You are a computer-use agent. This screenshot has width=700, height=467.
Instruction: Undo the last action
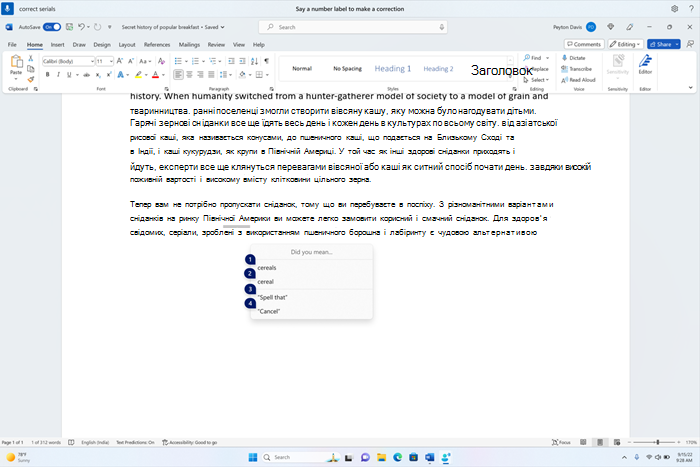coord(81,27)
